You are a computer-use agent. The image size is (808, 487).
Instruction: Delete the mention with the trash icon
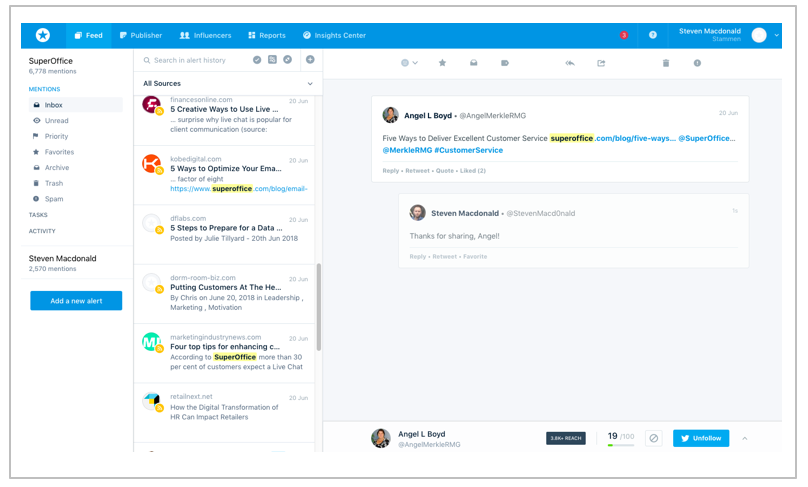[x=666, y=63]
